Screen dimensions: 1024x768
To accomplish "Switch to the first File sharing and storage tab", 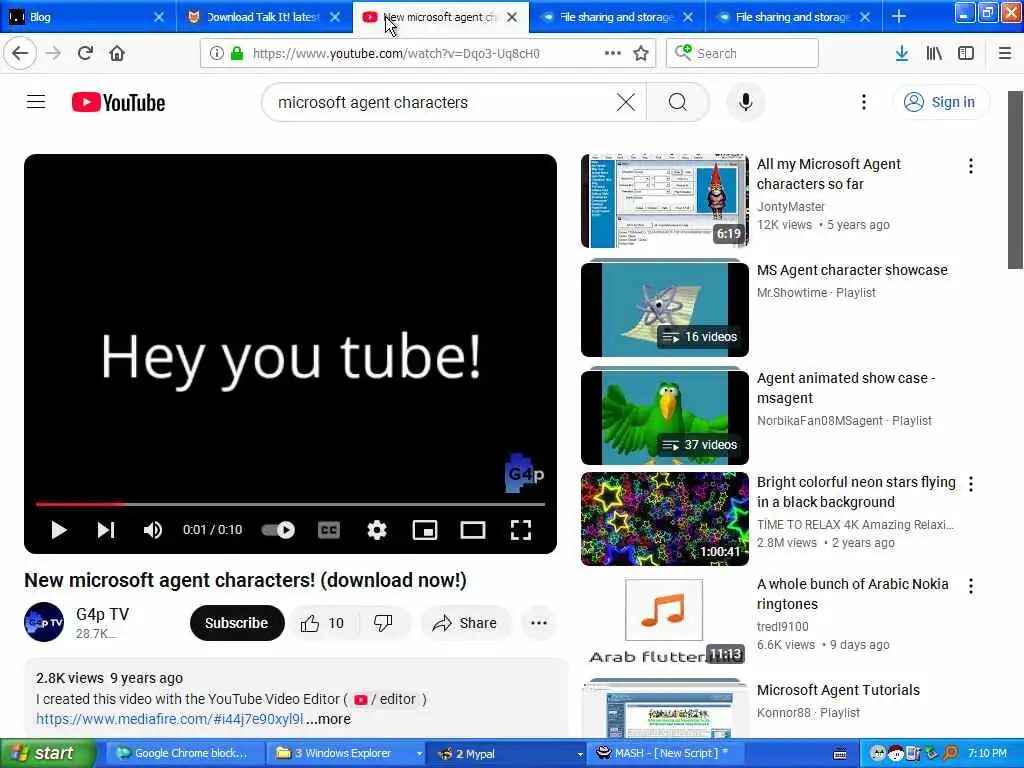I will [x=616, y=17].
